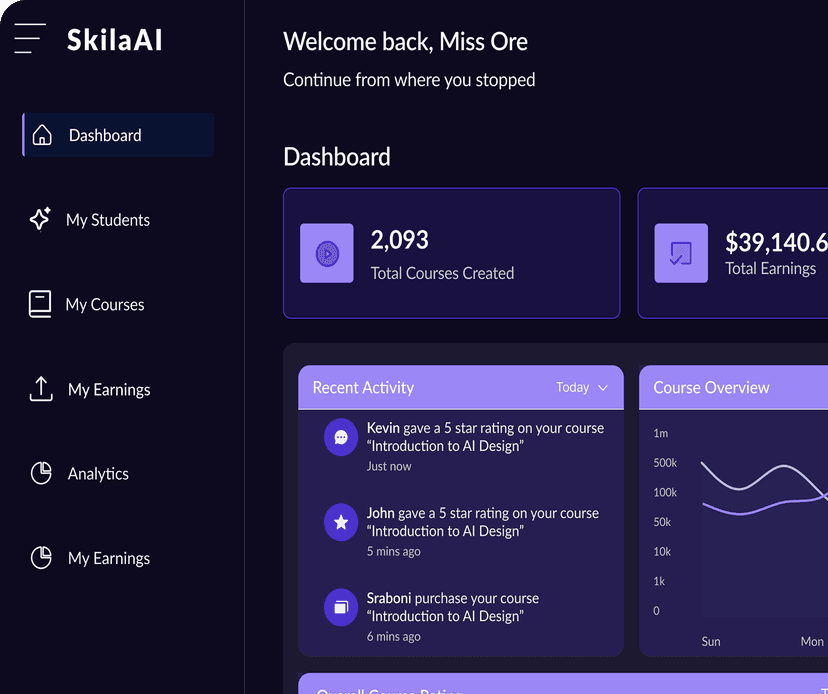
Task: Open Kevin's Introduction to AI Design rating
Action: (485, 437)
